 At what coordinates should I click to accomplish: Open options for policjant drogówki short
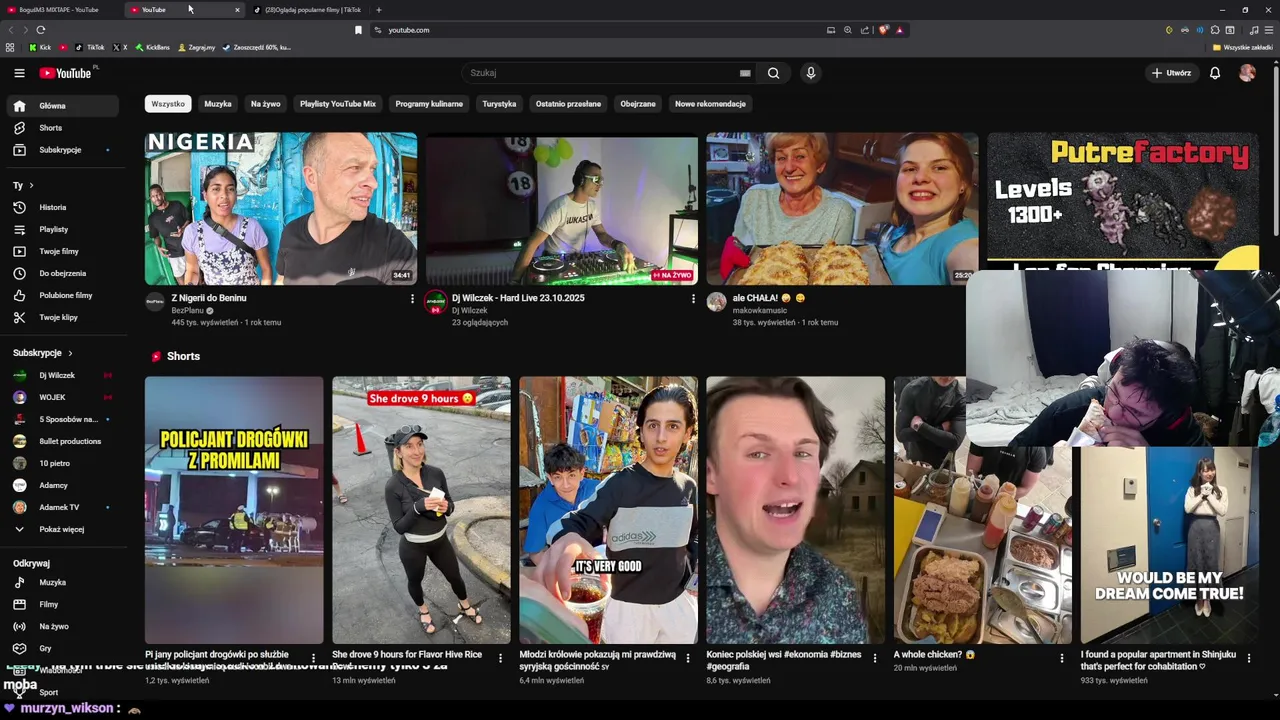313,658
